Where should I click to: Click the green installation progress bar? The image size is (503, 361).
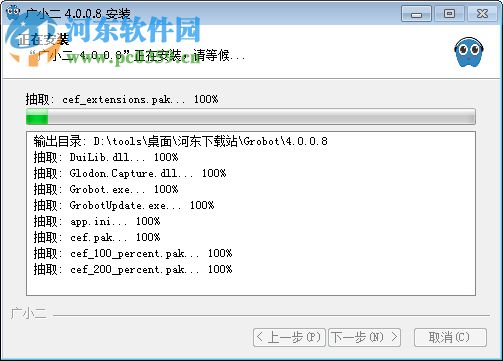[x=251, y=117]
